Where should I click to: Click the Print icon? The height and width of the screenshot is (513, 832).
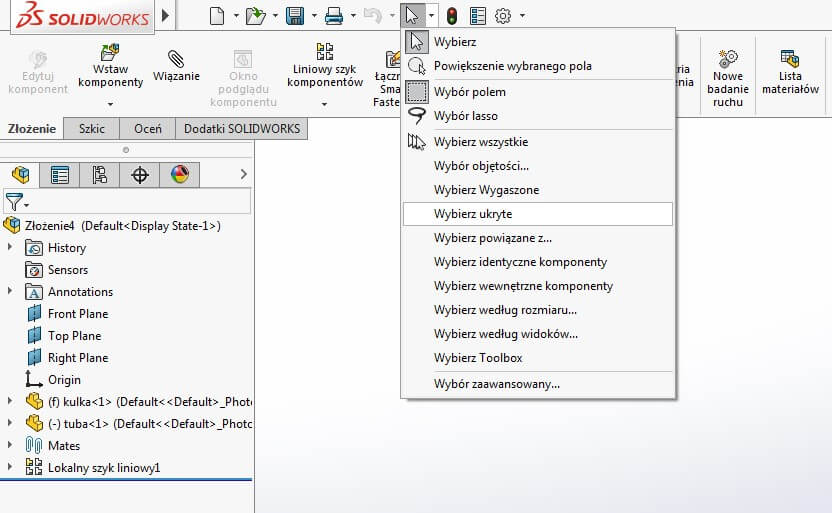point(333,16)
